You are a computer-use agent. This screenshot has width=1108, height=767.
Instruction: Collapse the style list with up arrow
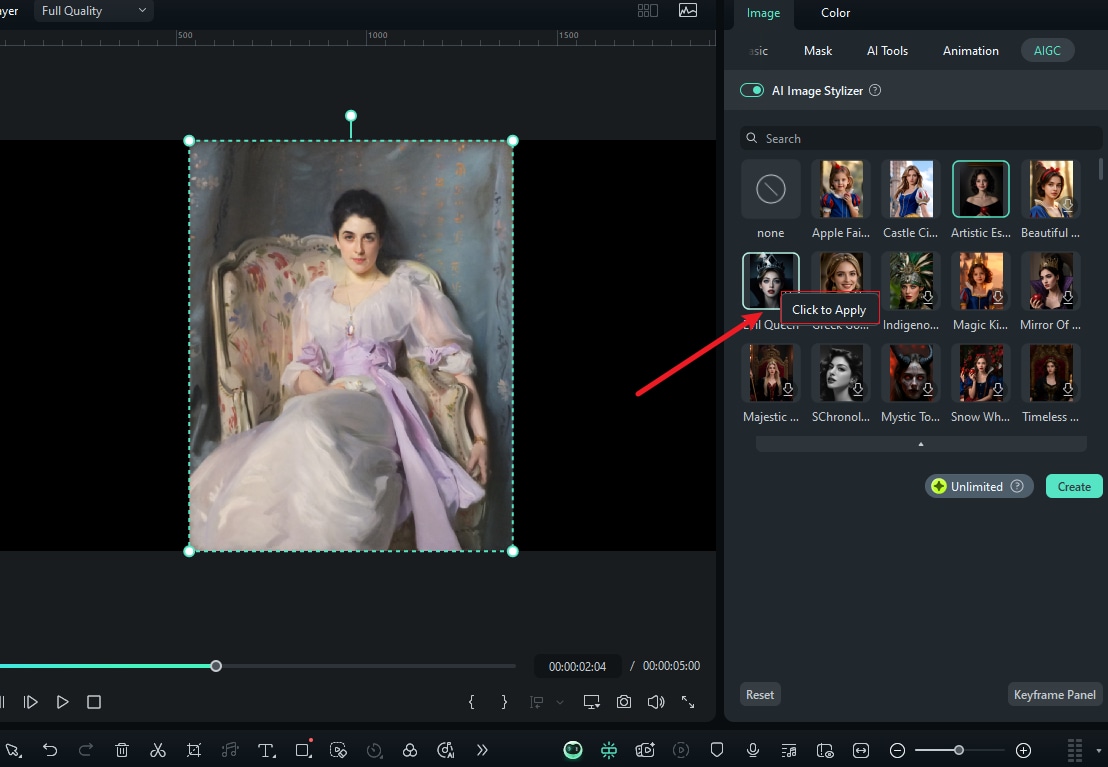click(x=921, y=444)
